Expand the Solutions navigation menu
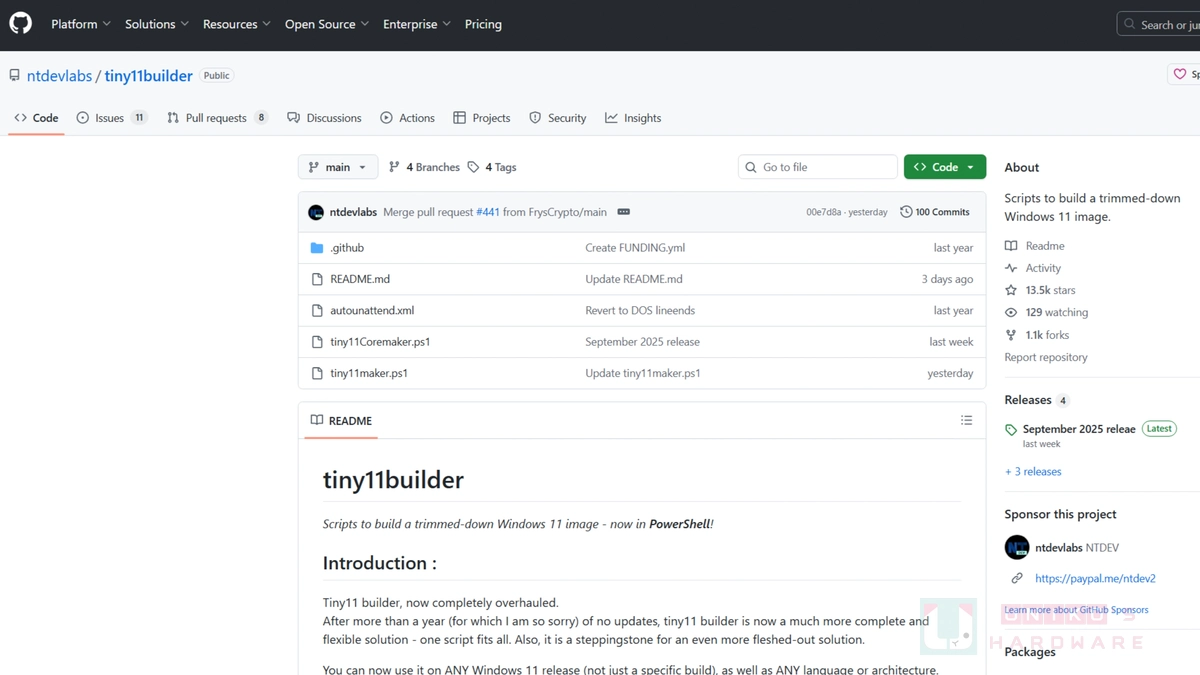Viewport: 1200px width, 675px height. tap(159, 24)
